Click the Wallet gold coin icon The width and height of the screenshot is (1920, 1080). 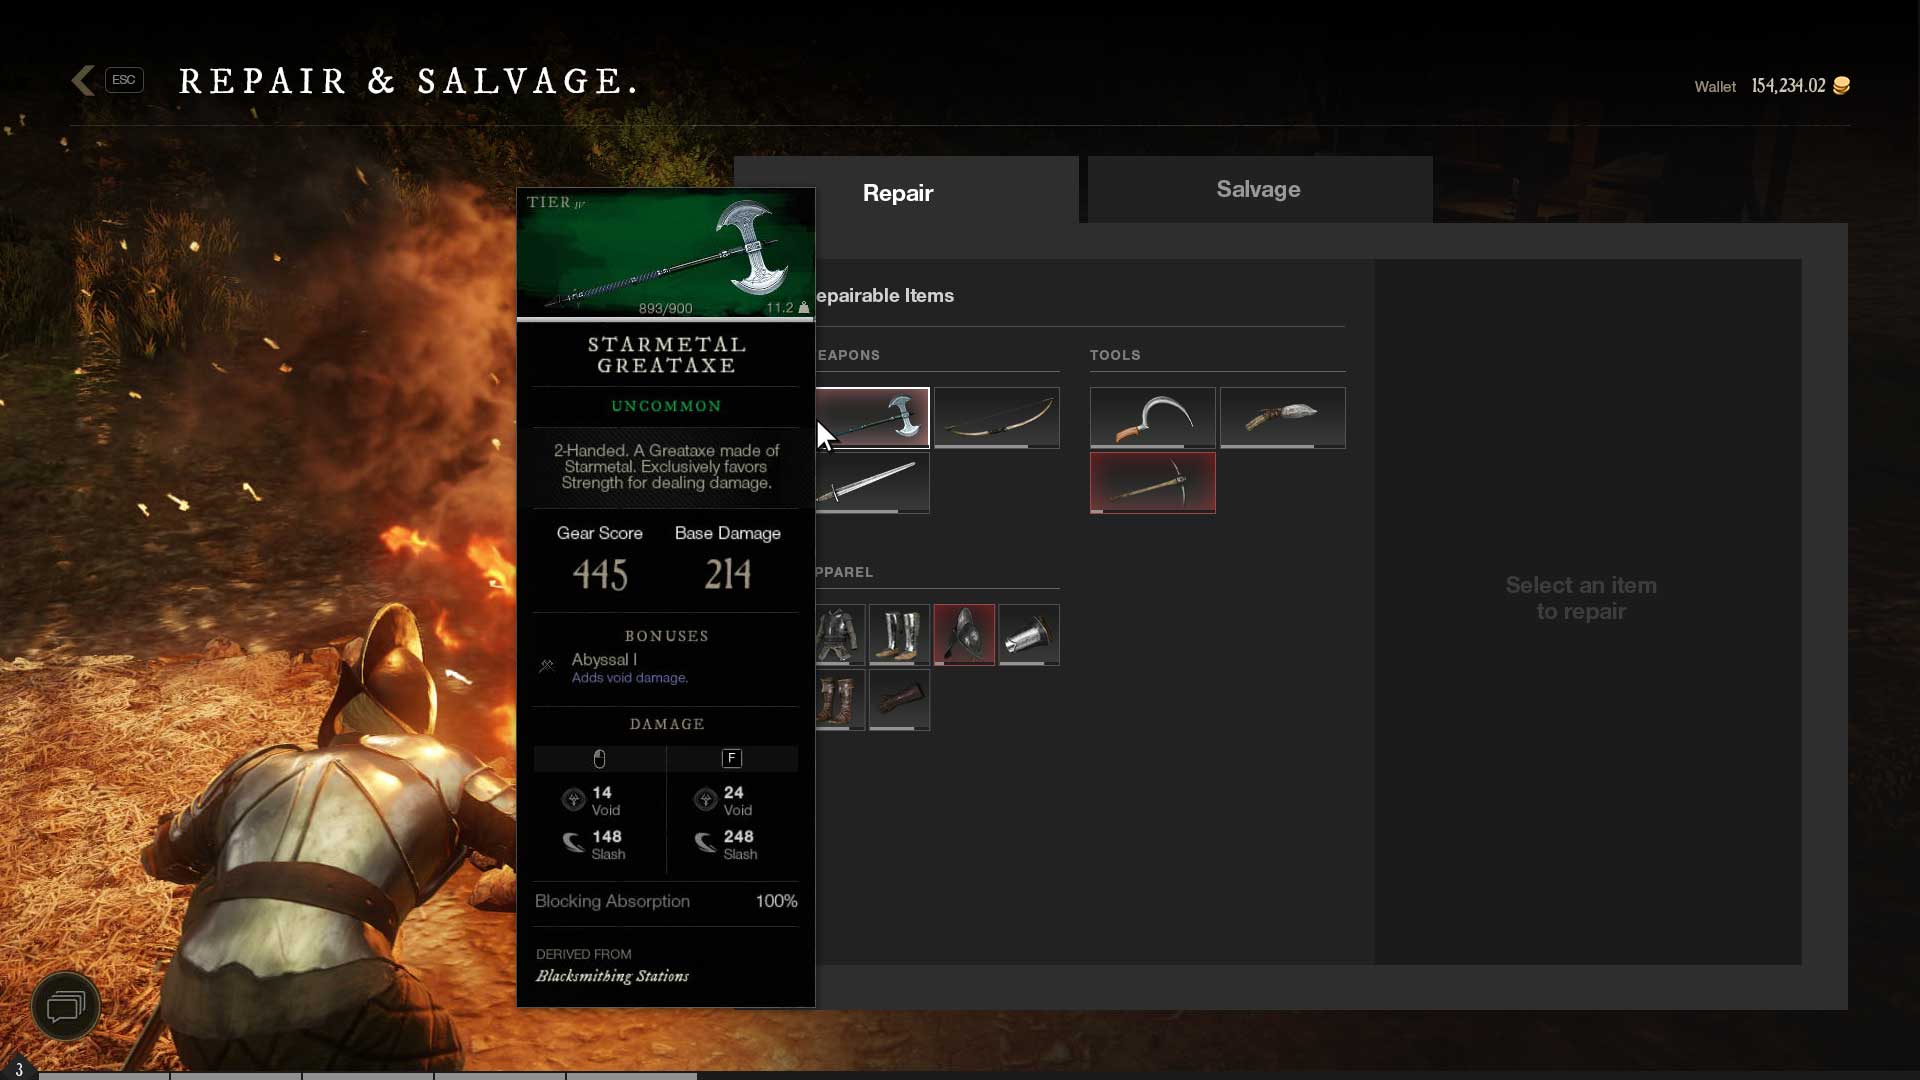click(x=1841, y=86)
